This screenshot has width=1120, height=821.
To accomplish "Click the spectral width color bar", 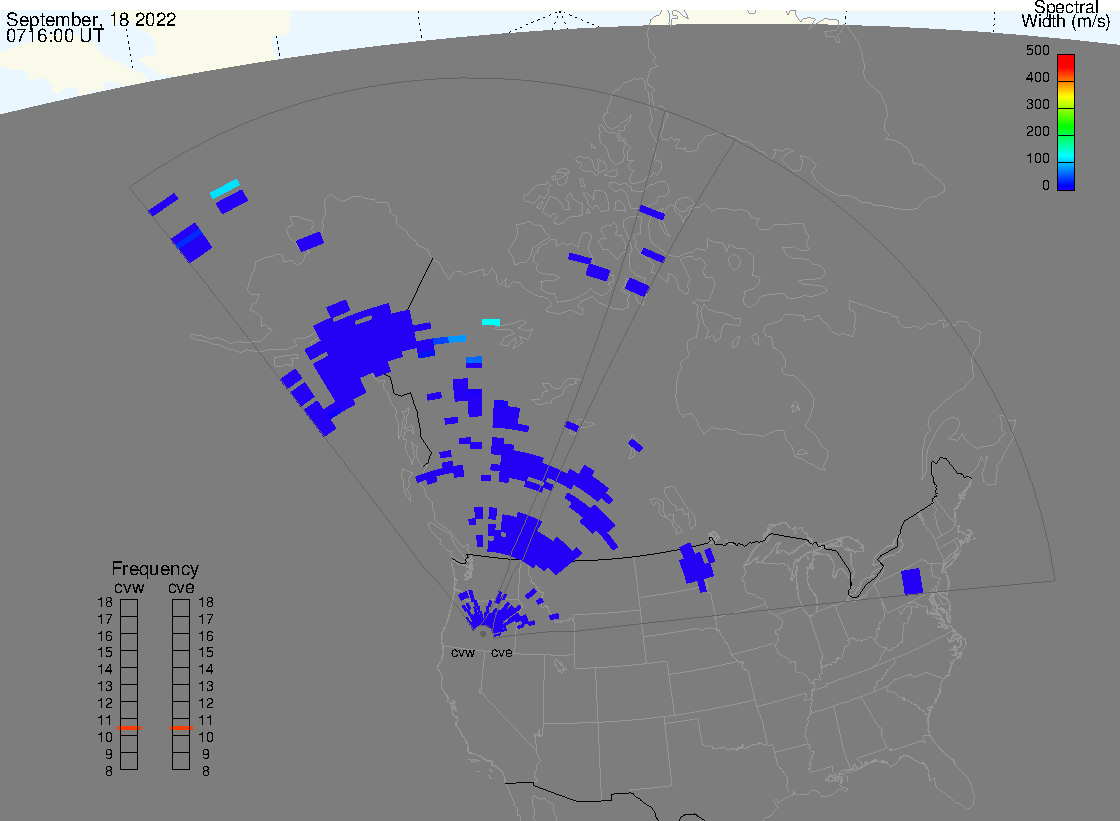I will point(1066,122).
